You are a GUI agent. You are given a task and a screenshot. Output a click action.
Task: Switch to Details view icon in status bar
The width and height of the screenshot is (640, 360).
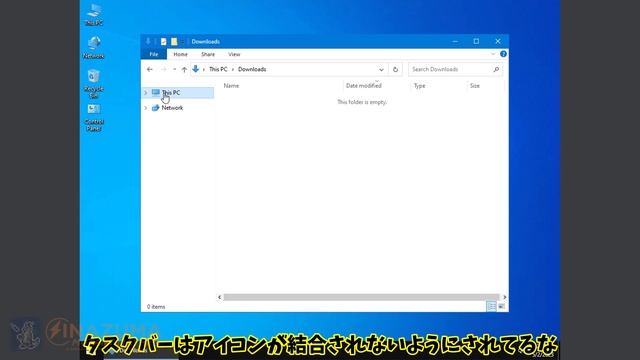pos(491,307)
